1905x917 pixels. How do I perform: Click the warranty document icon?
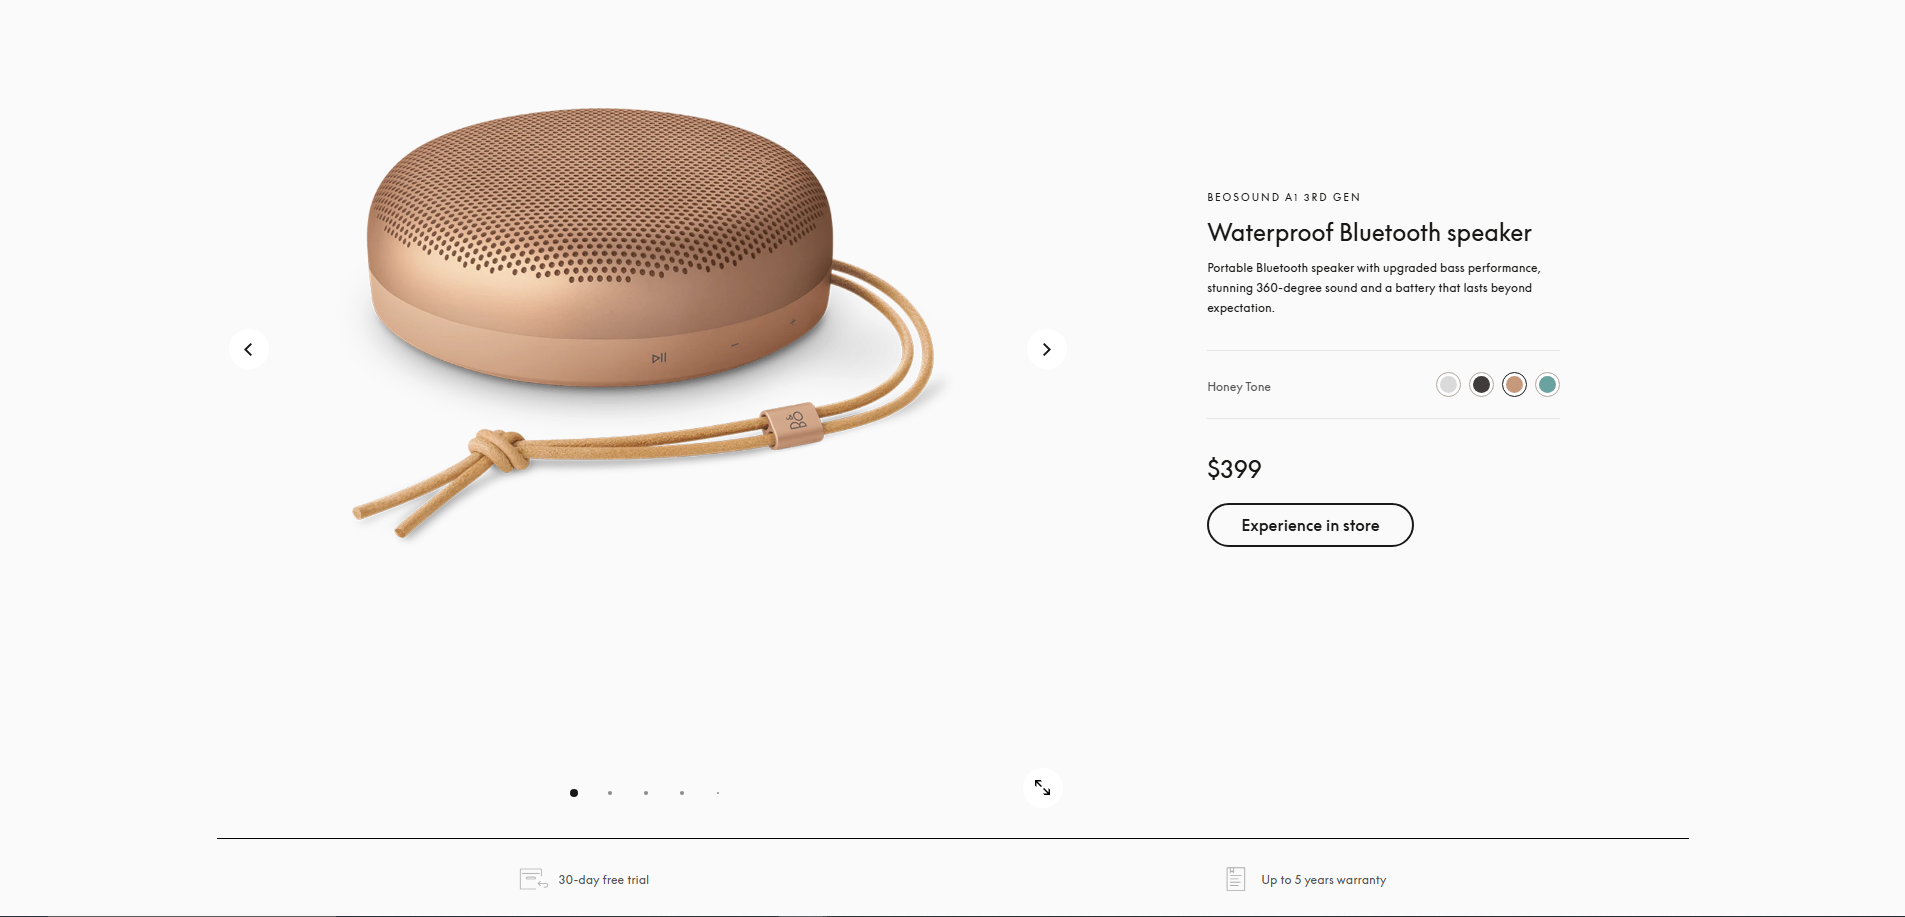click(1236, 879)
